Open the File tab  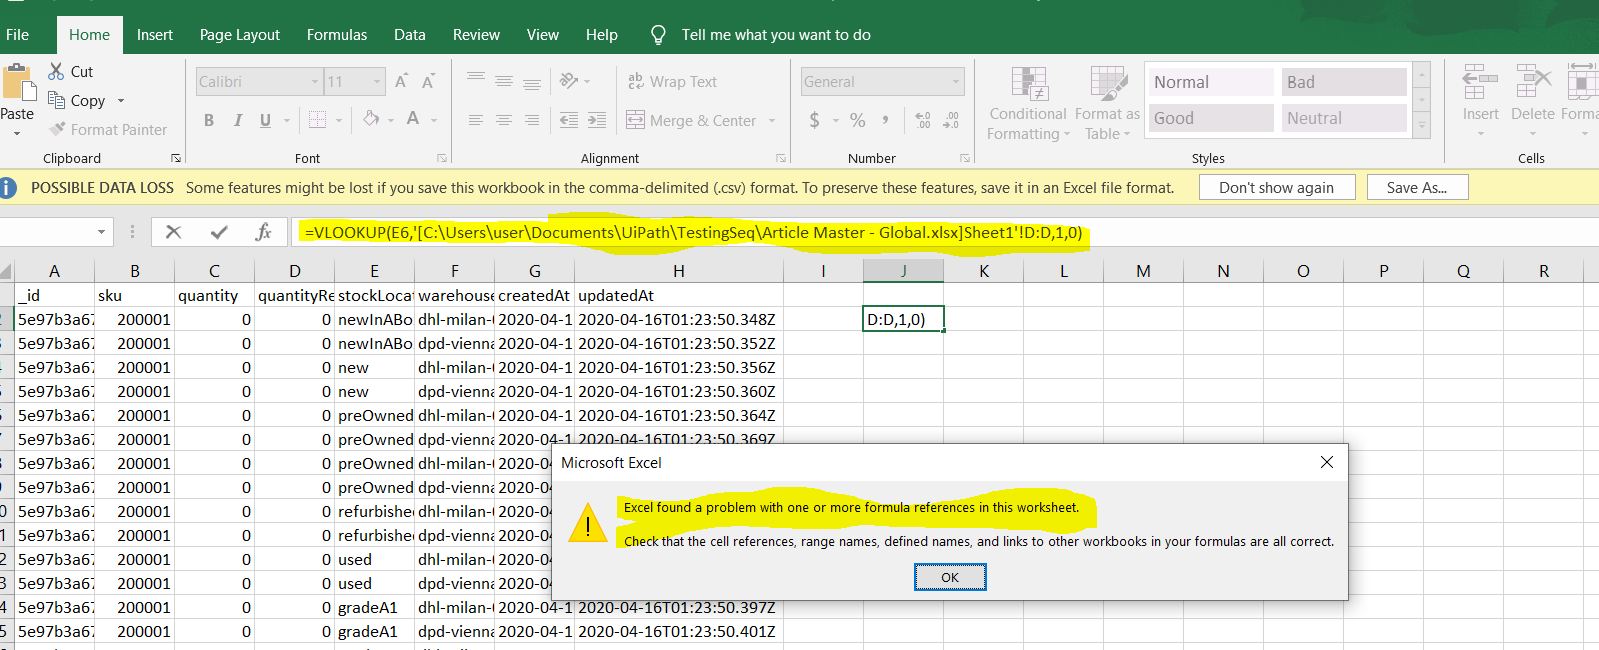(x=17, y=35)
